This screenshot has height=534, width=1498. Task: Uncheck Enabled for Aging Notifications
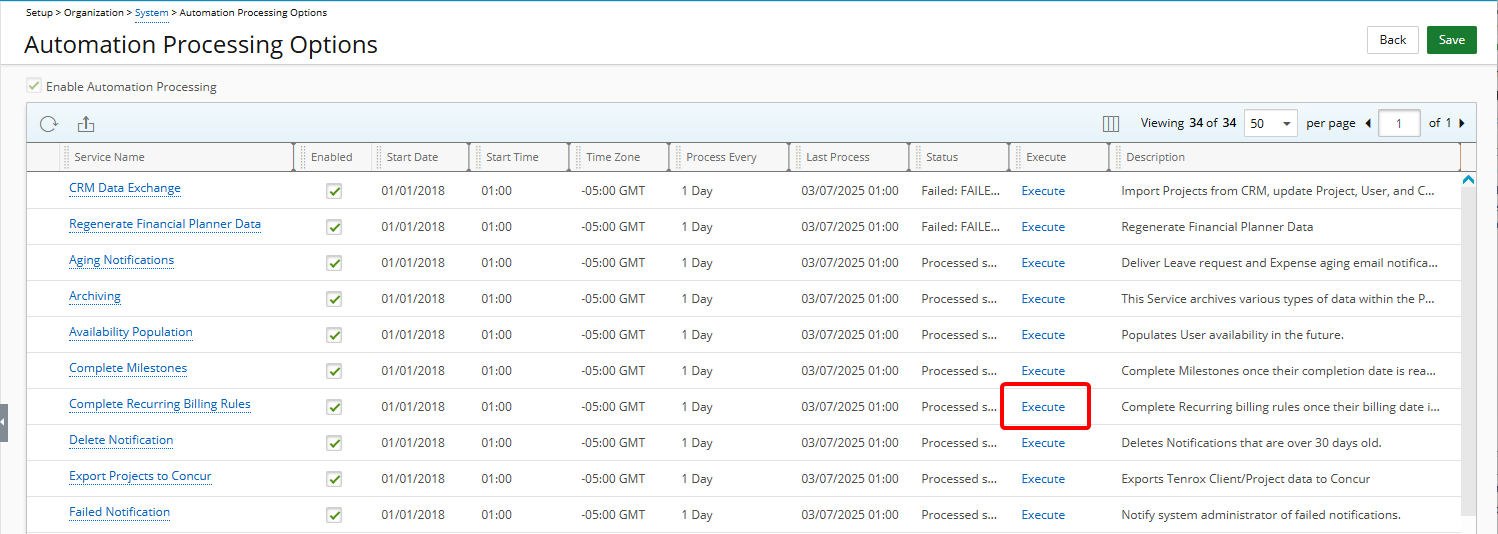[334, 263]
